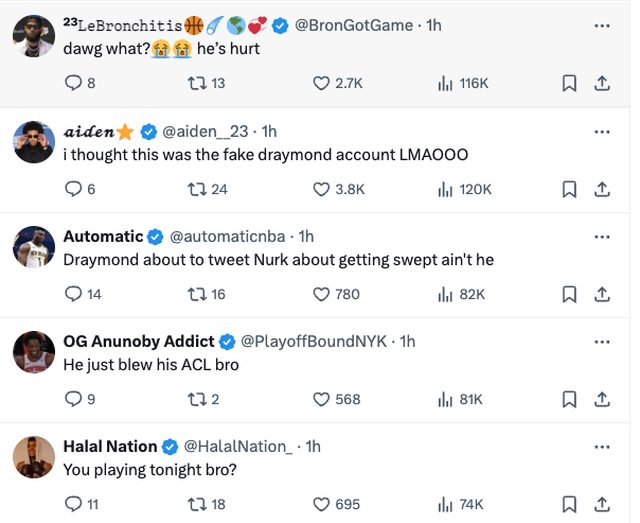Share Halal Nation's "You playing tonight" tweet
This screenshot has width=640, height=523.
602,504
